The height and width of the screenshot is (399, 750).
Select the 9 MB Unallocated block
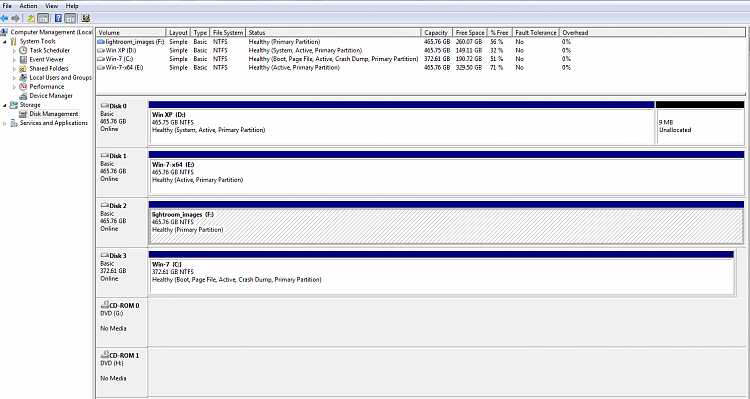pyautogui.click(x=700, y=122)
